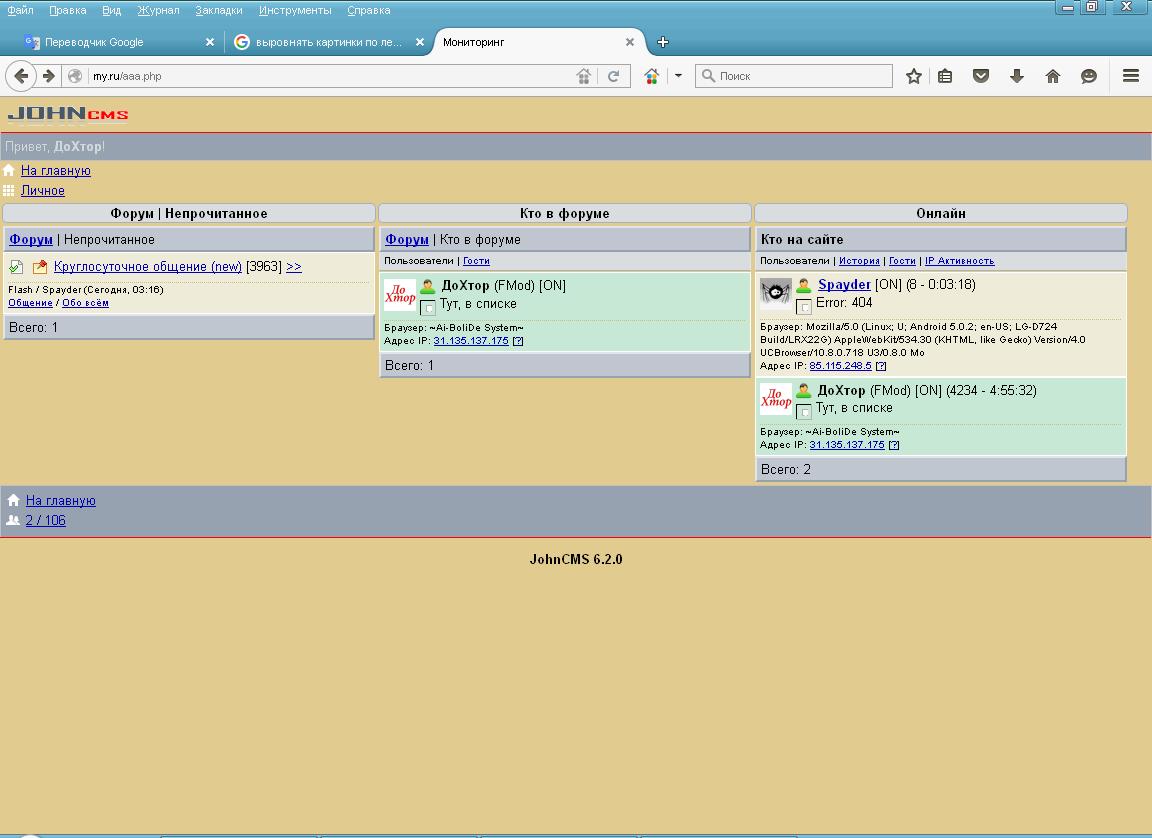Click the JohnCMS logo
The width and height of the screenshot is (1152, 838).
[68, 114]
